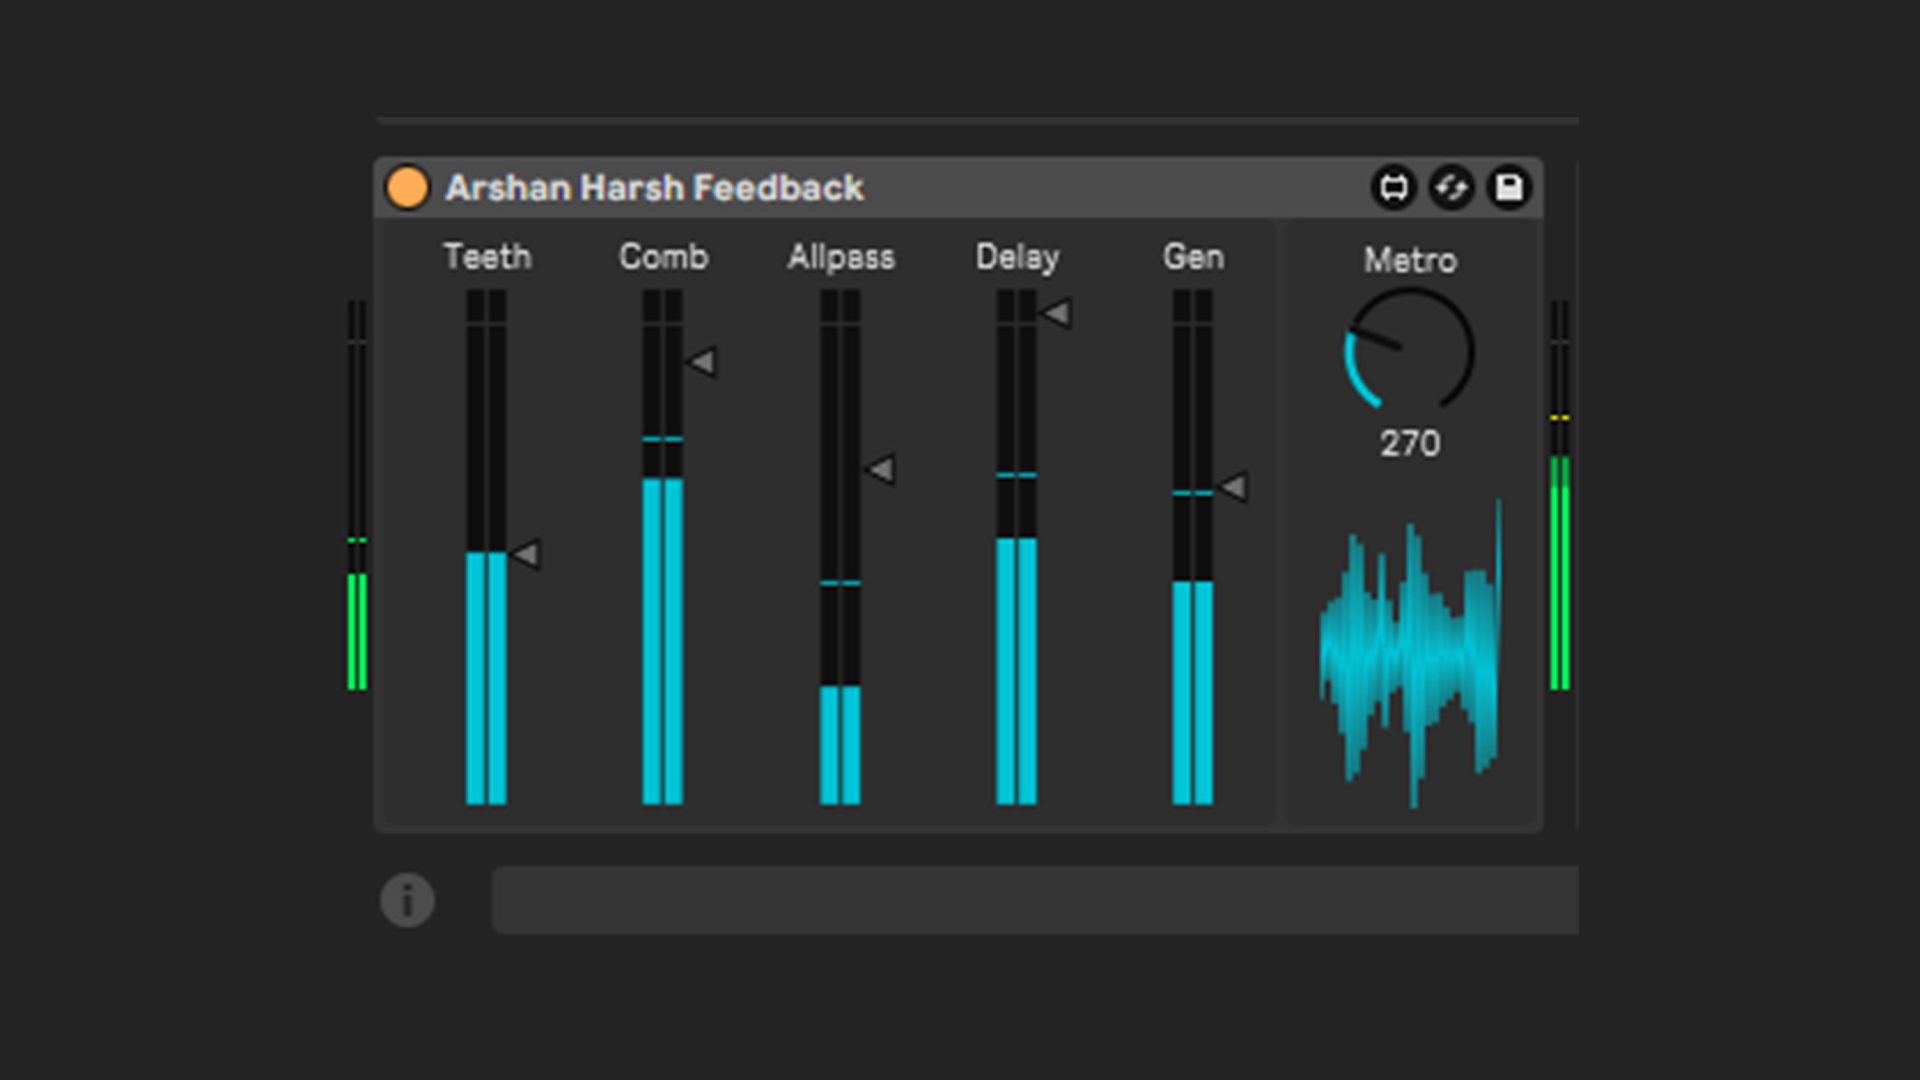Click the Gen slider triangle handle

click(x=1234, y=487)
